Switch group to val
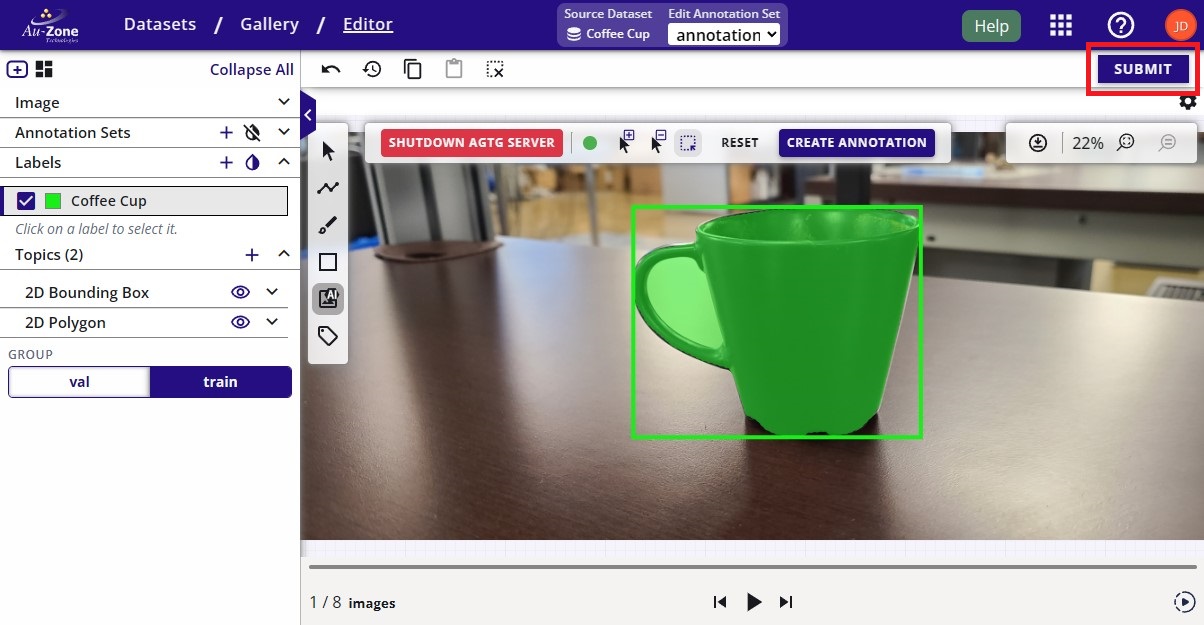Screen dimensions: 1204x625 79,381
